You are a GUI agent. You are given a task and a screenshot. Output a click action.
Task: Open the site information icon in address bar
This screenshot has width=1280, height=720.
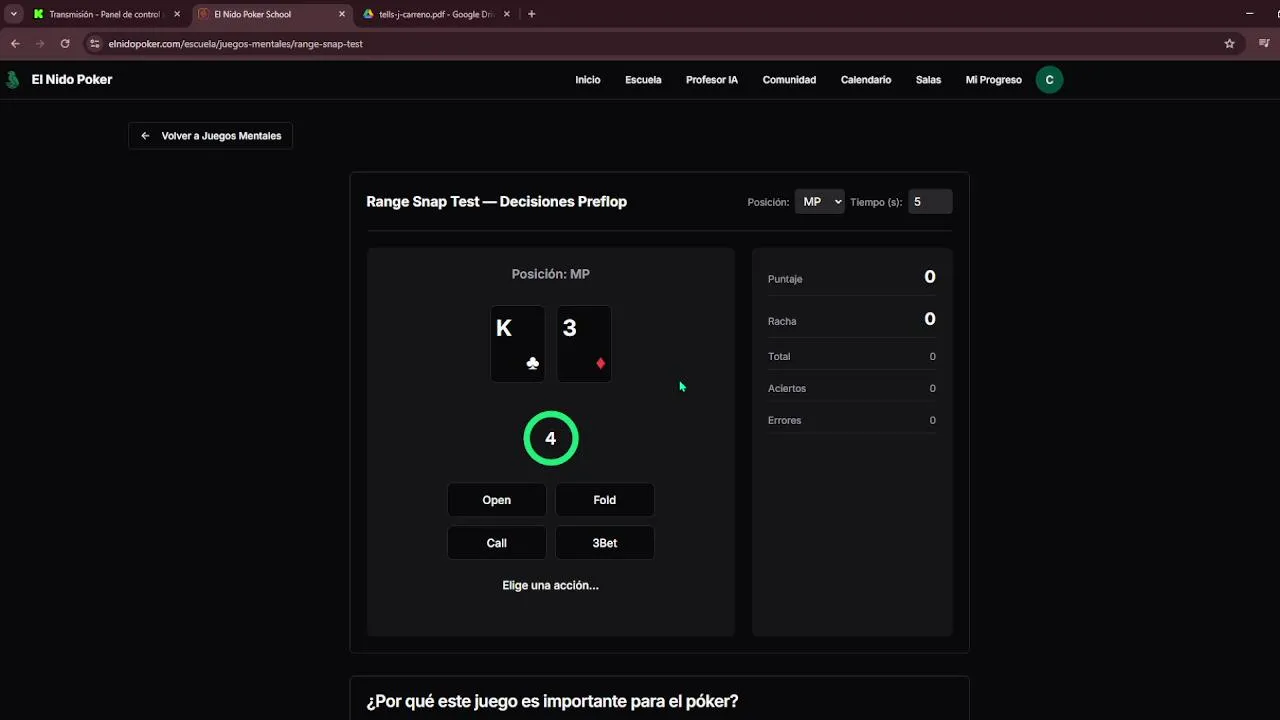(x=95, y=44)
